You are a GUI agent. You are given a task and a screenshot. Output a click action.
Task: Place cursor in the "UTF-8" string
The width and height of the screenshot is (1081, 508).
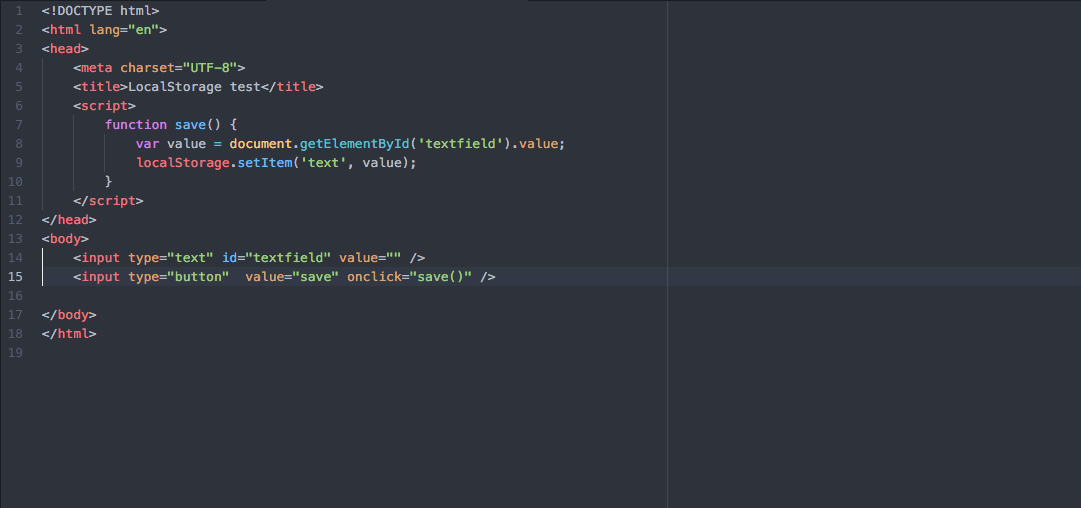(x=210, y=68)
